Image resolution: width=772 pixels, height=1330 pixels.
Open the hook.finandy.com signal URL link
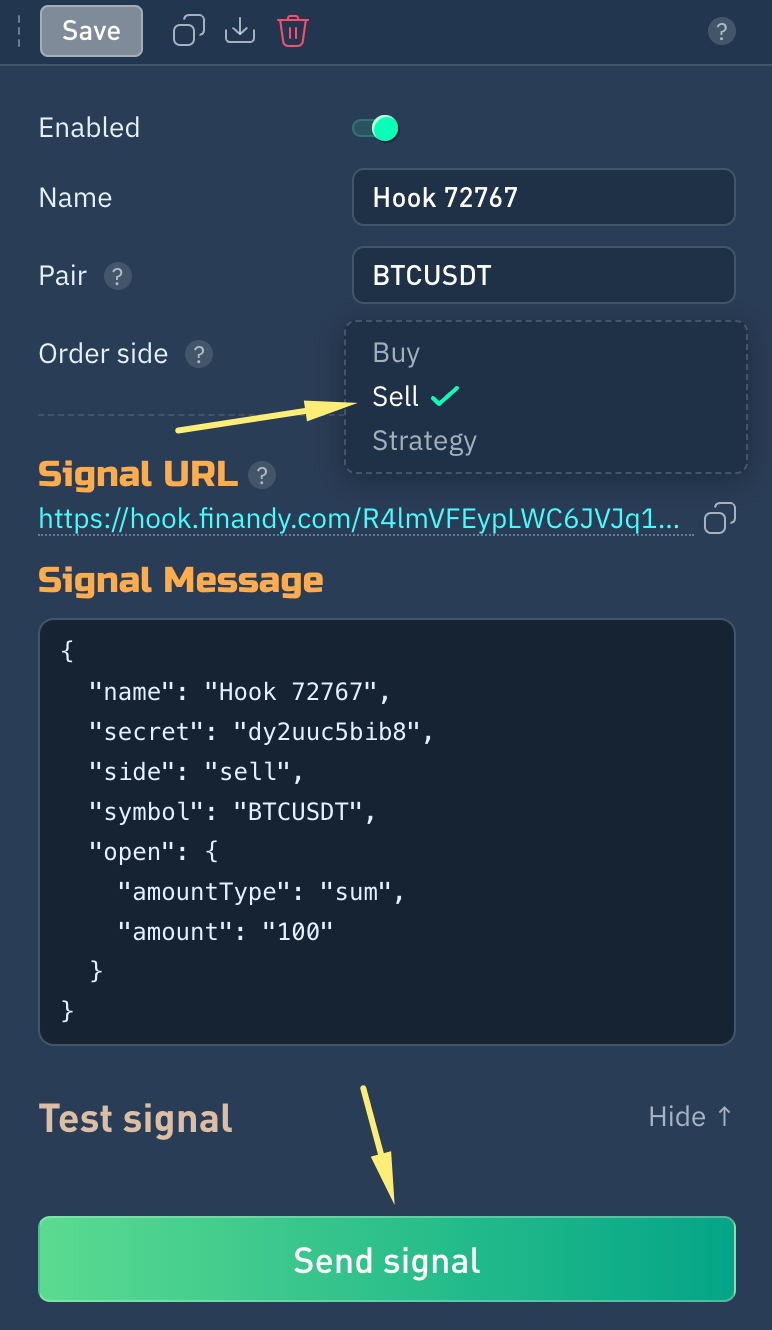point(360,519)
